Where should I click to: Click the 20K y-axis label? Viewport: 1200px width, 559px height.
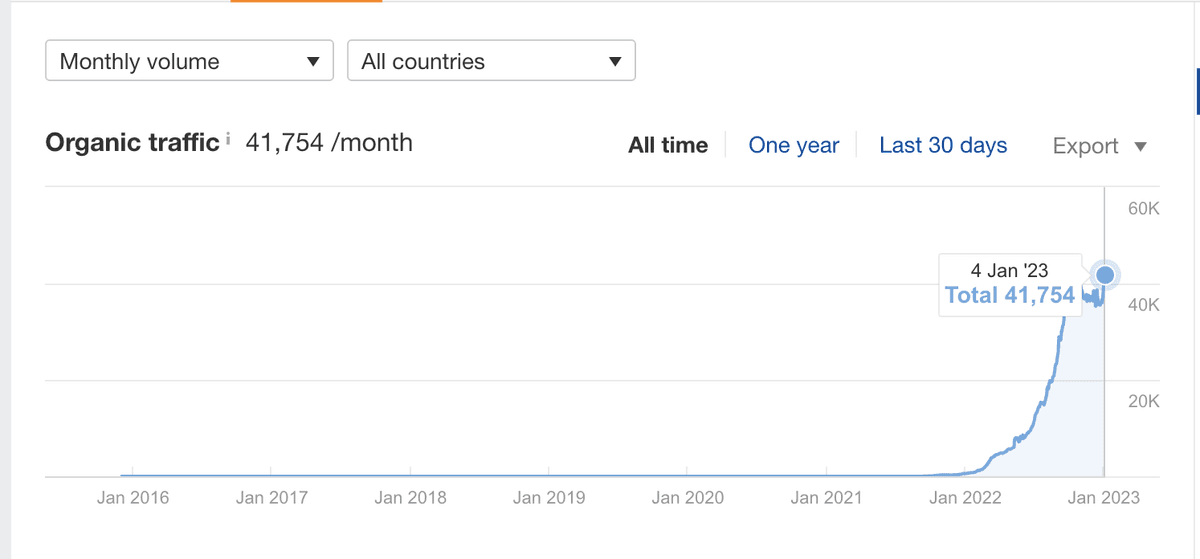point(1143,401)
